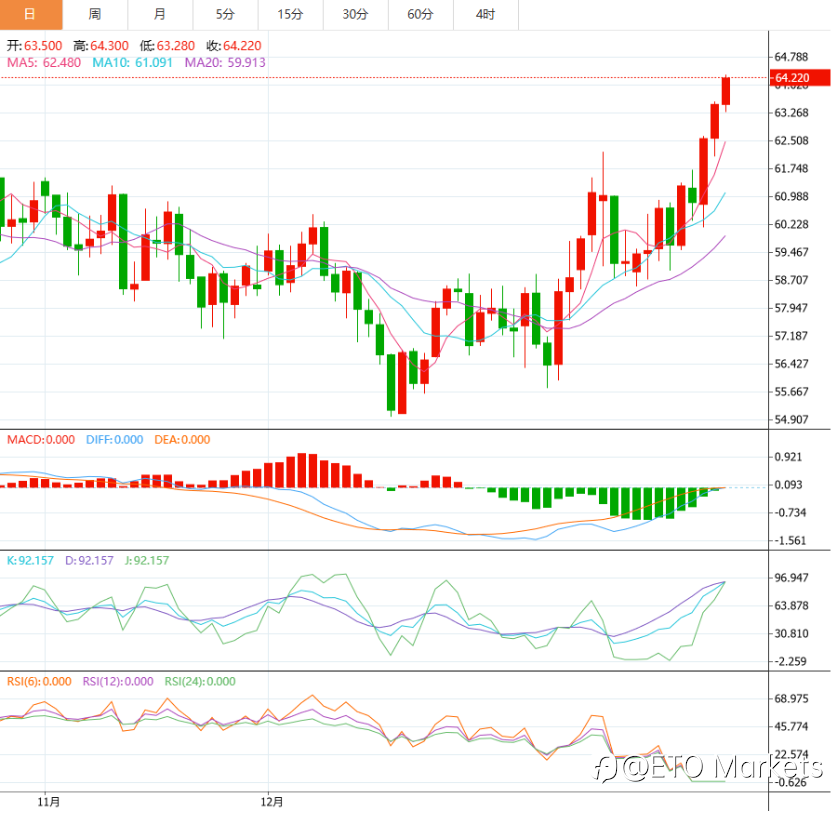The height and width of the screenshot is (813, 831).
Task: Click the 68.975 RSI axis label
Action: tap(791, 699)
